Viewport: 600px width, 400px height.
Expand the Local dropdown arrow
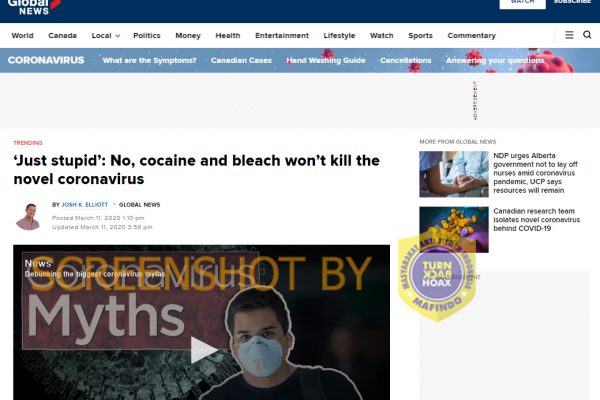point(118,36)
